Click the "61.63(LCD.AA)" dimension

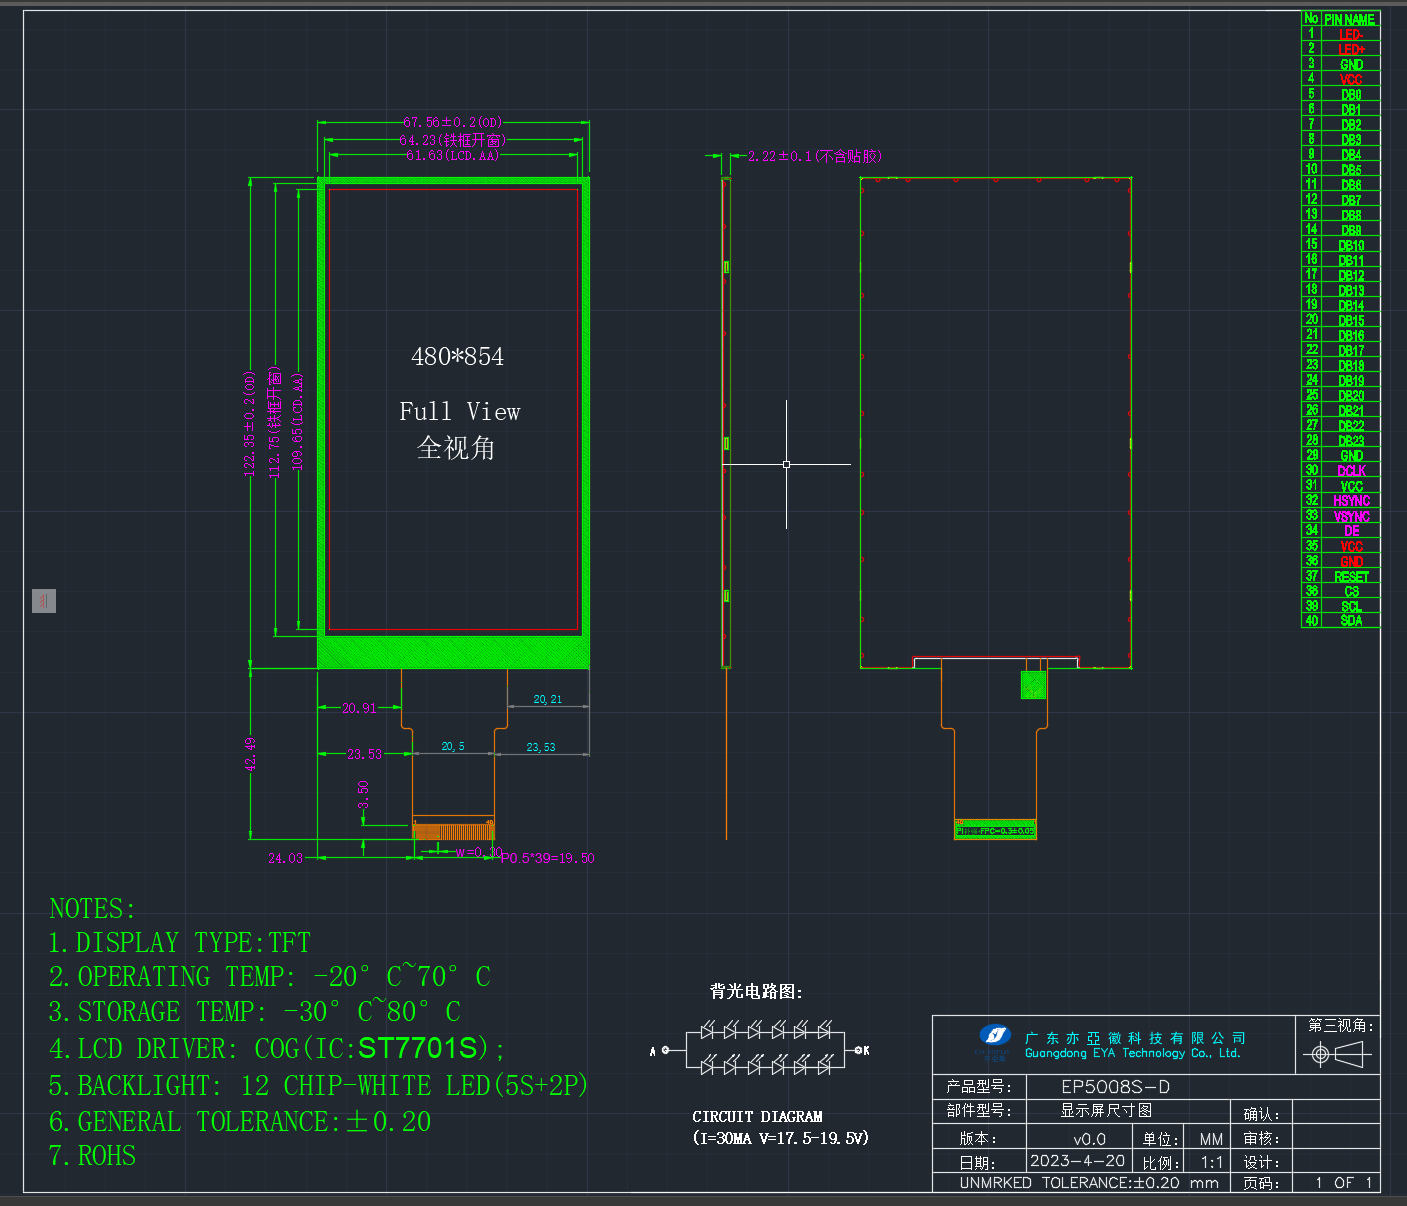pos(452,155)
